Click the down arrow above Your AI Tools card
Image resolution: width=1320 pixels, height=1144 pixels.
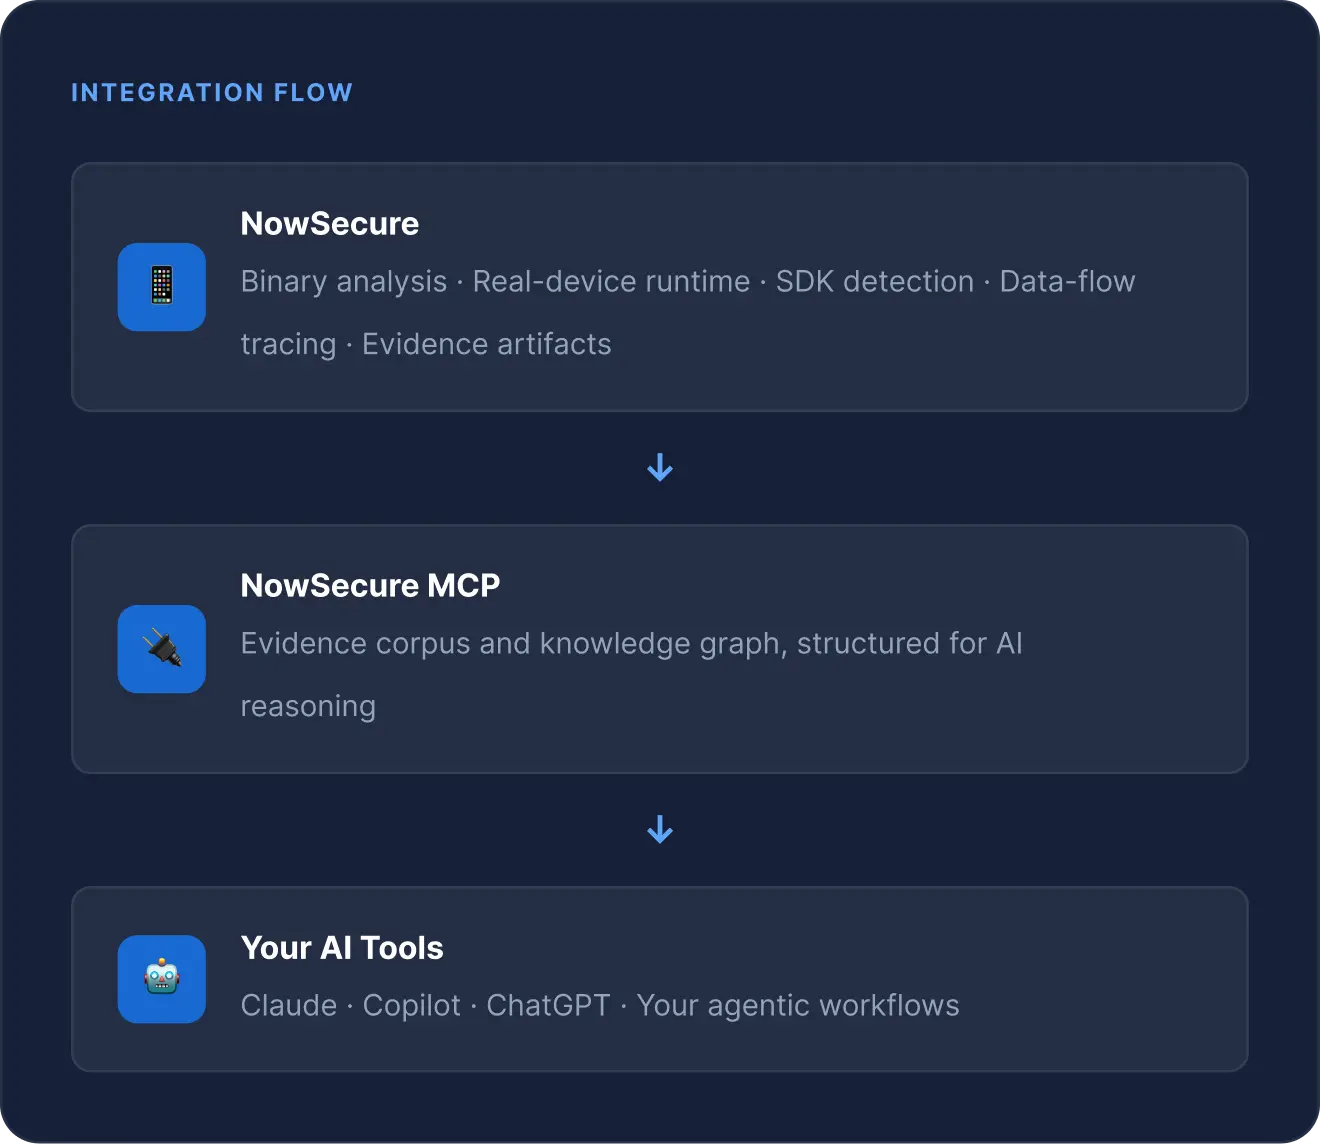660,829
